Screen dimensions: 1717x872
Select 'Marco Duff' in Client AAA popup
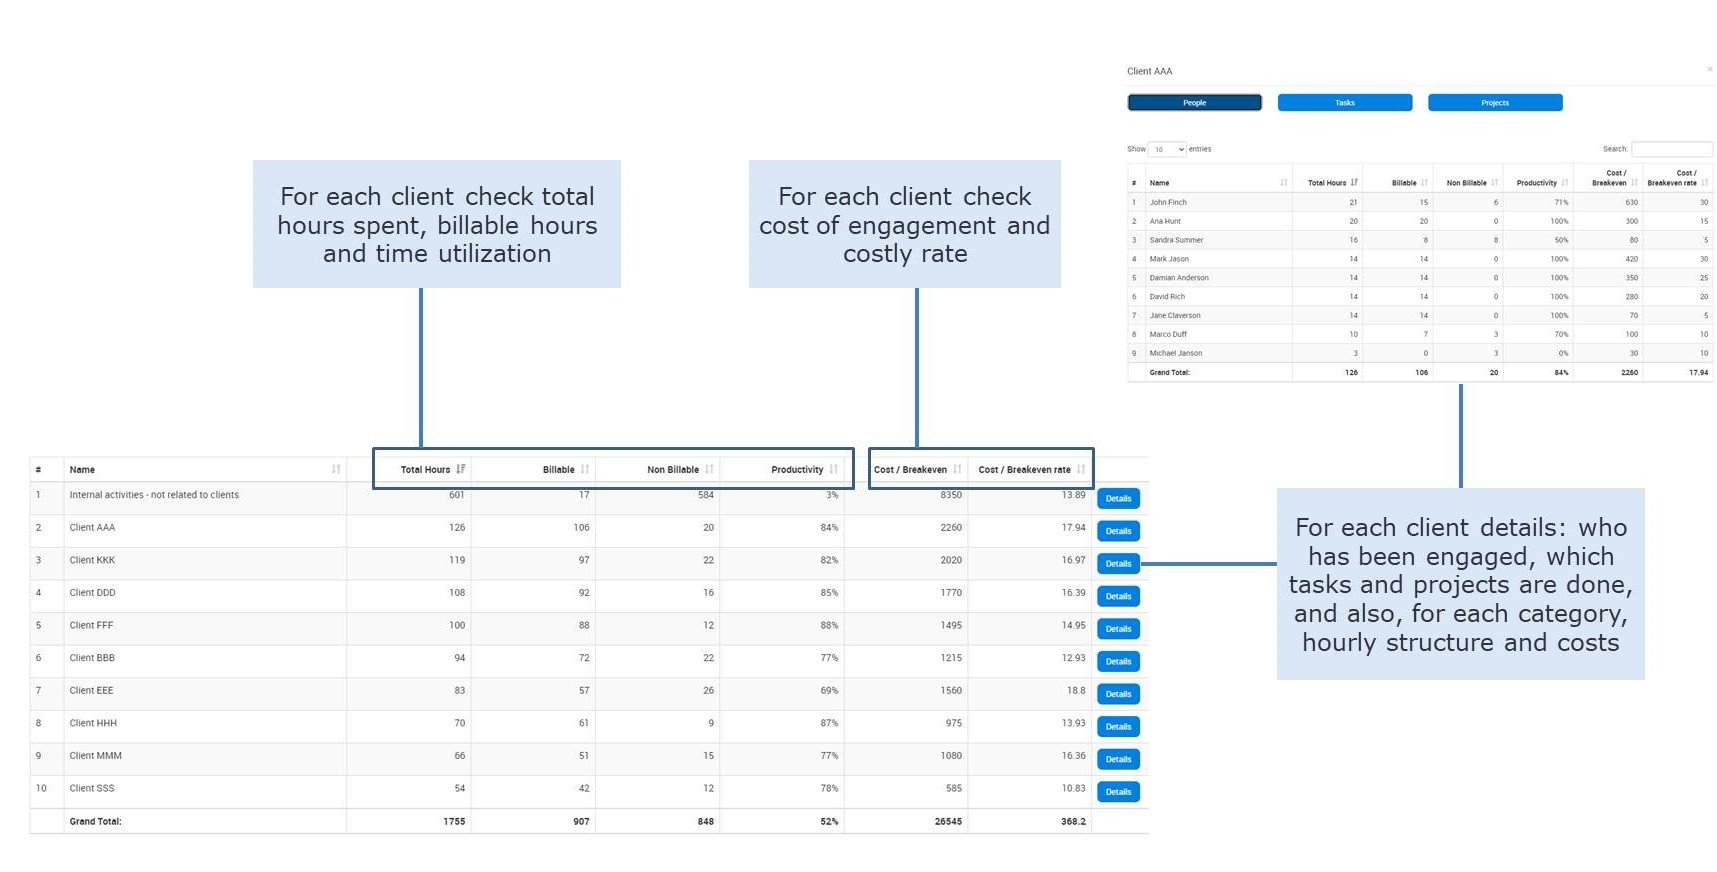(1168, 334)
